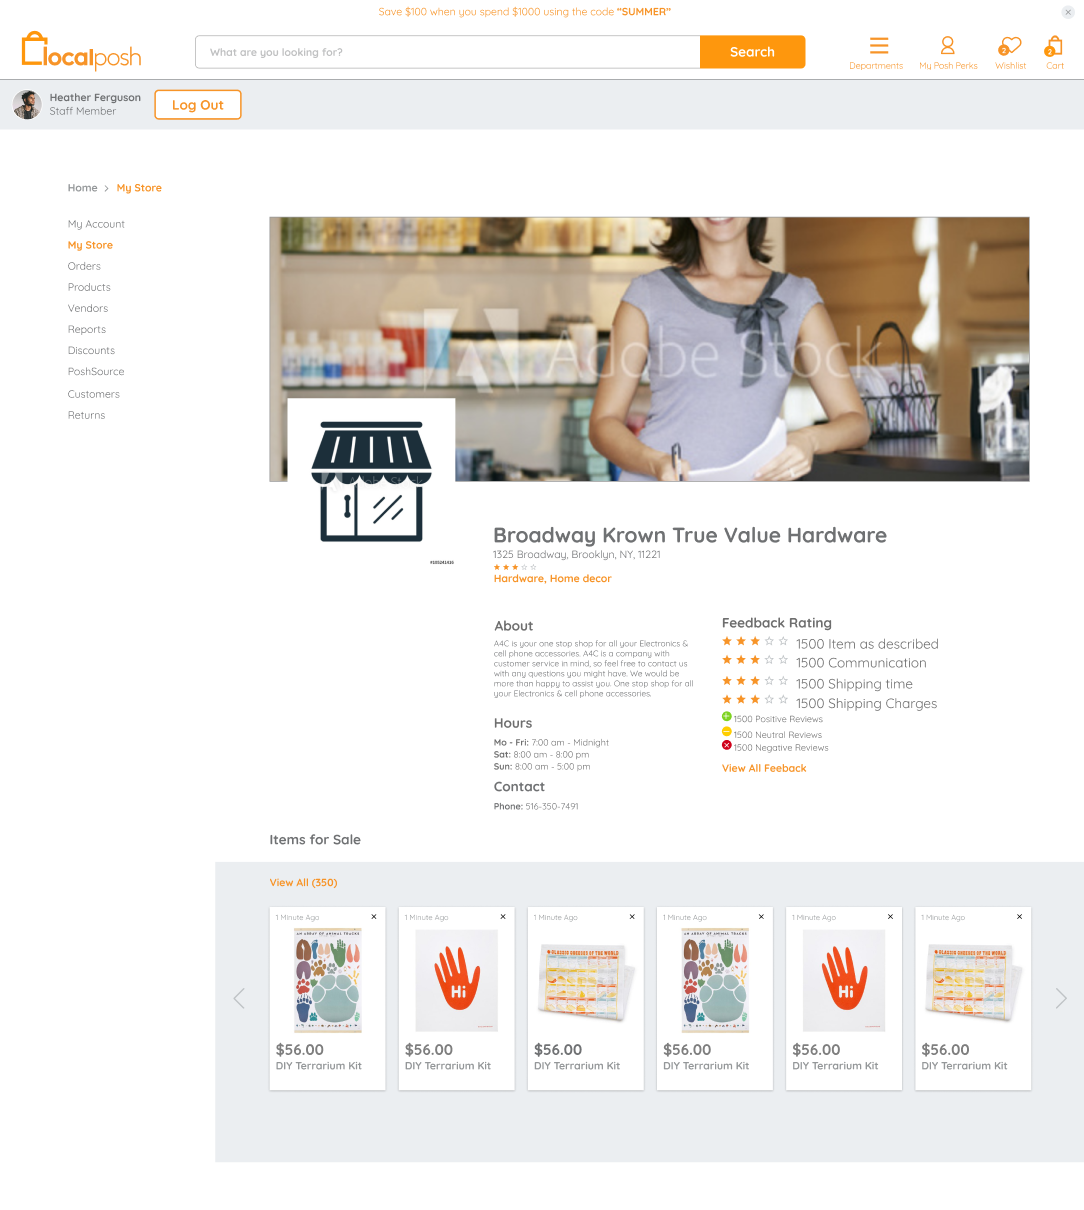Click 1500 Neutral Reviews text
Image resolution: width=1084 pixels, height=1210 pixels.
point(778,735)
